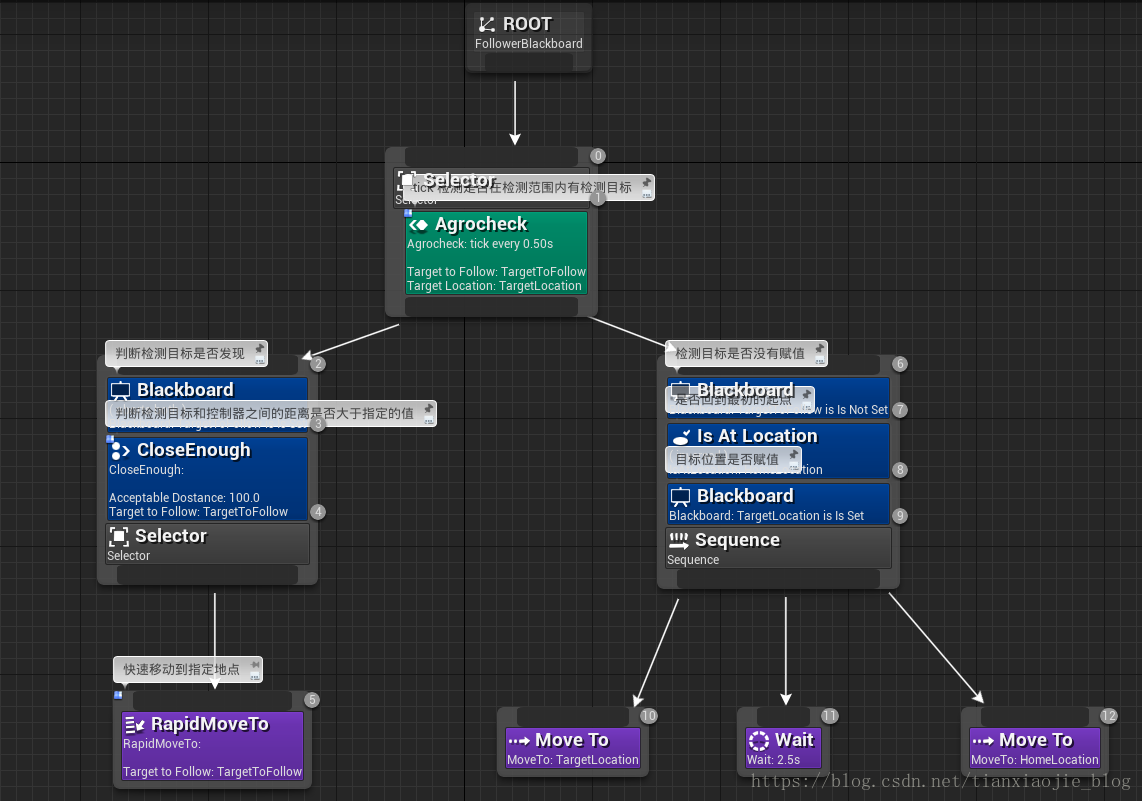Click the RapidMoveTo task icon
Image resolution: width=1142 pixels, height=801 pixels.
[135, 725]
